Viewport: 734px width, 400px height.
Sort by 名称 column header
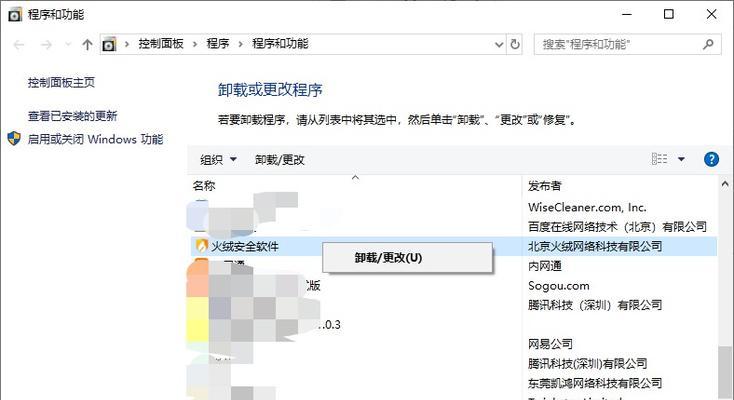[x=204, y=186]
